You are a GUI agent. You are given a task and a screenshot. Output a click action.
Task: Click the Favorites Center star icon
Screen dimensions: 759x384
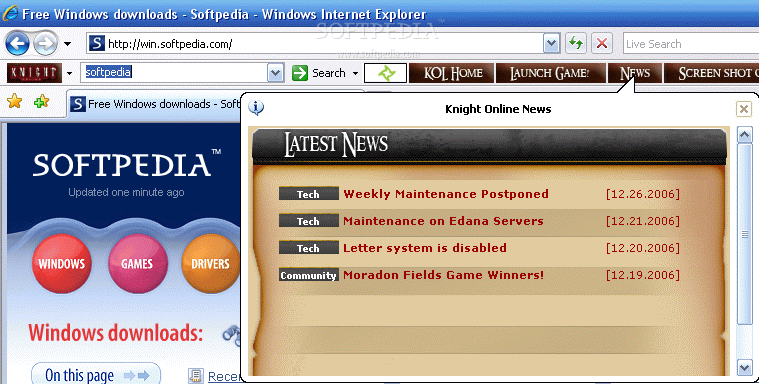(15, 101)
